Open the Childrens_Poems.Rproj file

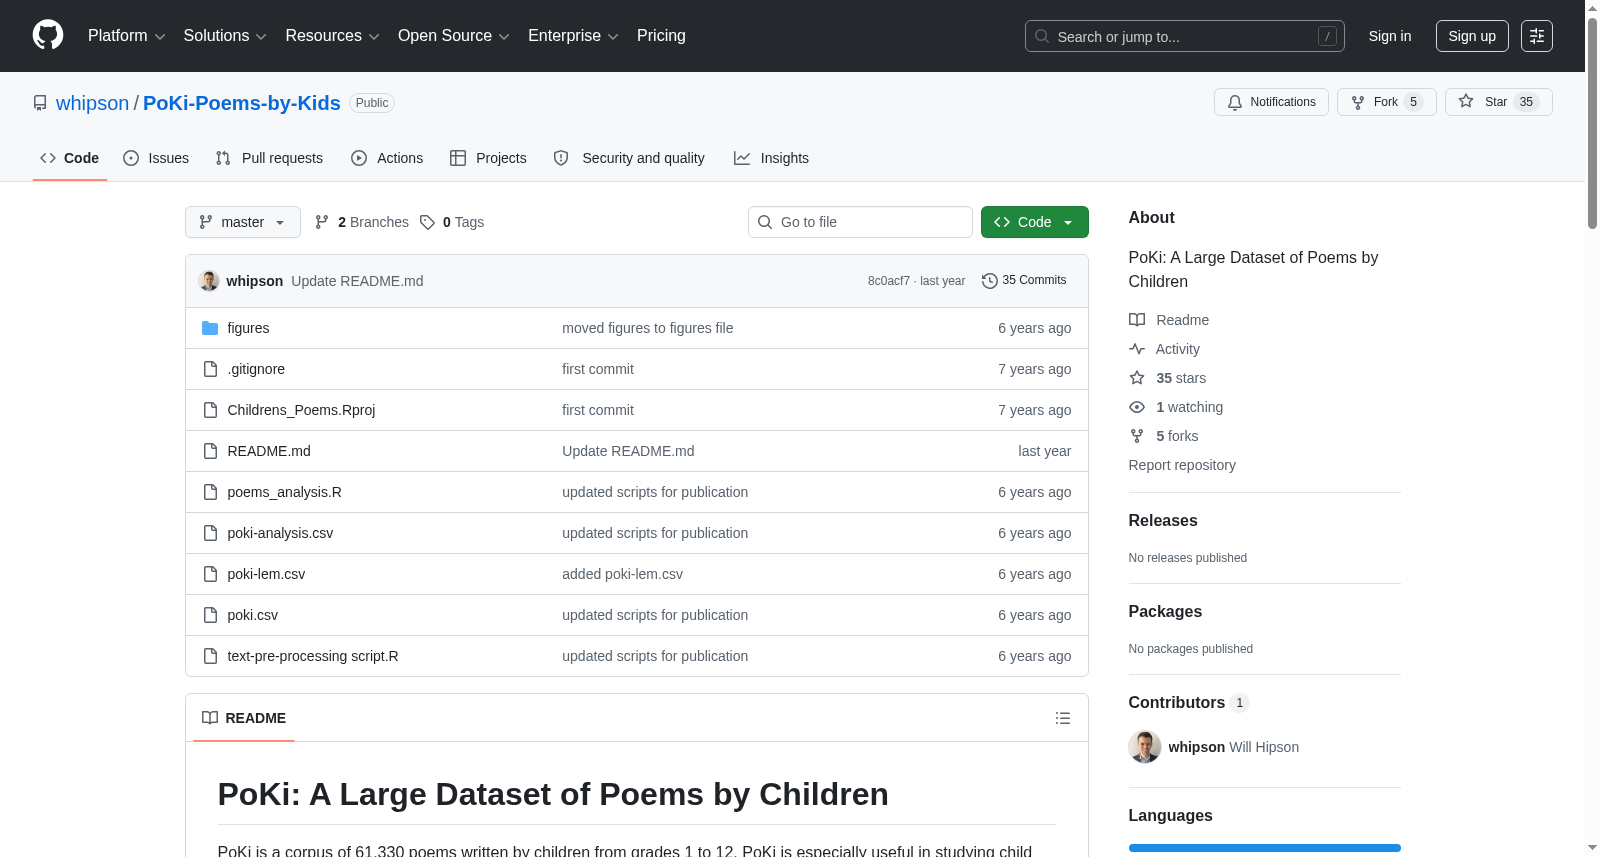tap(301, 410)
